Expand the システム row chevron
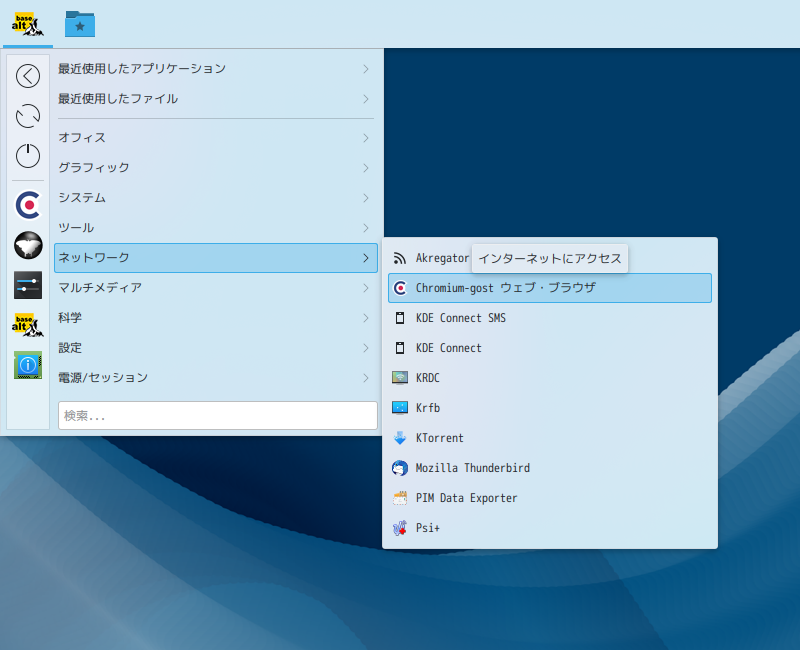Viewport: 800px width, 650px height. tap(366, 198)
